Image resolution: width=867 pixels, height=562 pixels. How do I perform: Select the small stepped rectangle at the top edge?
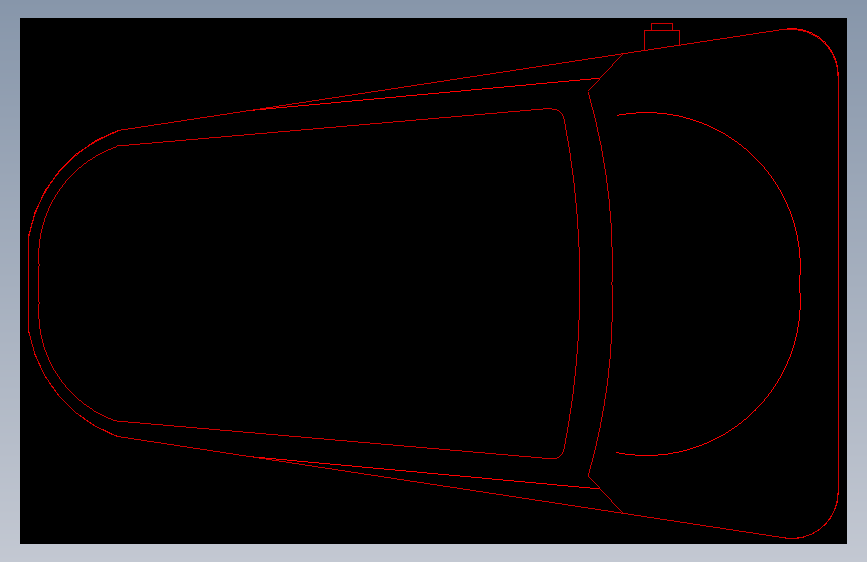pos(661,37)
